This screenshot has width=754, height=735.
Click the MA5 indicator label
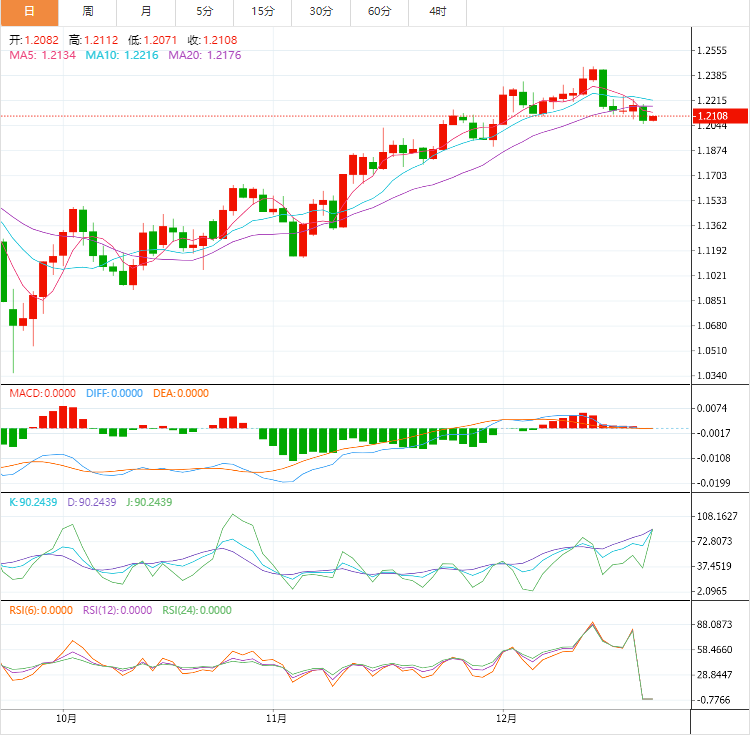click(40, 55)
